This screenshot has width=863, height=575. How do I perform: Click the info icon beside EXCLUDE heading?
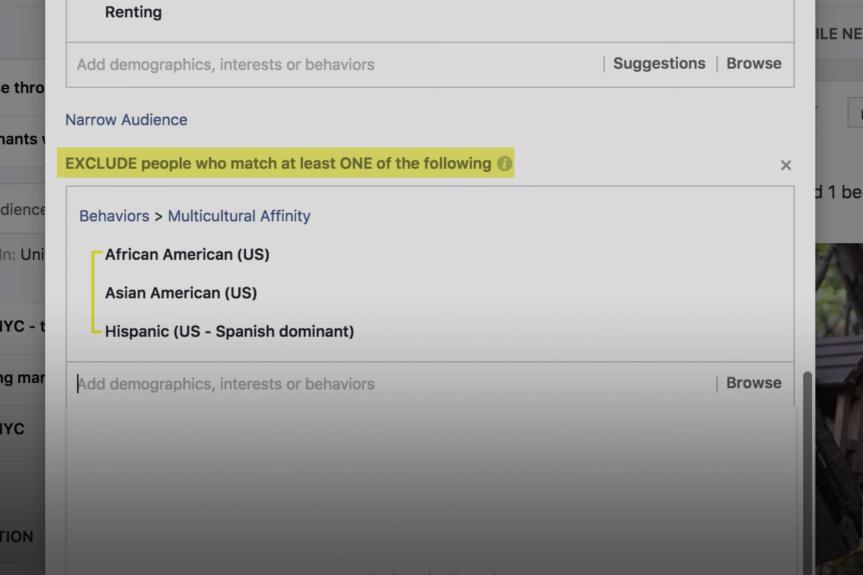coord(504,163)
